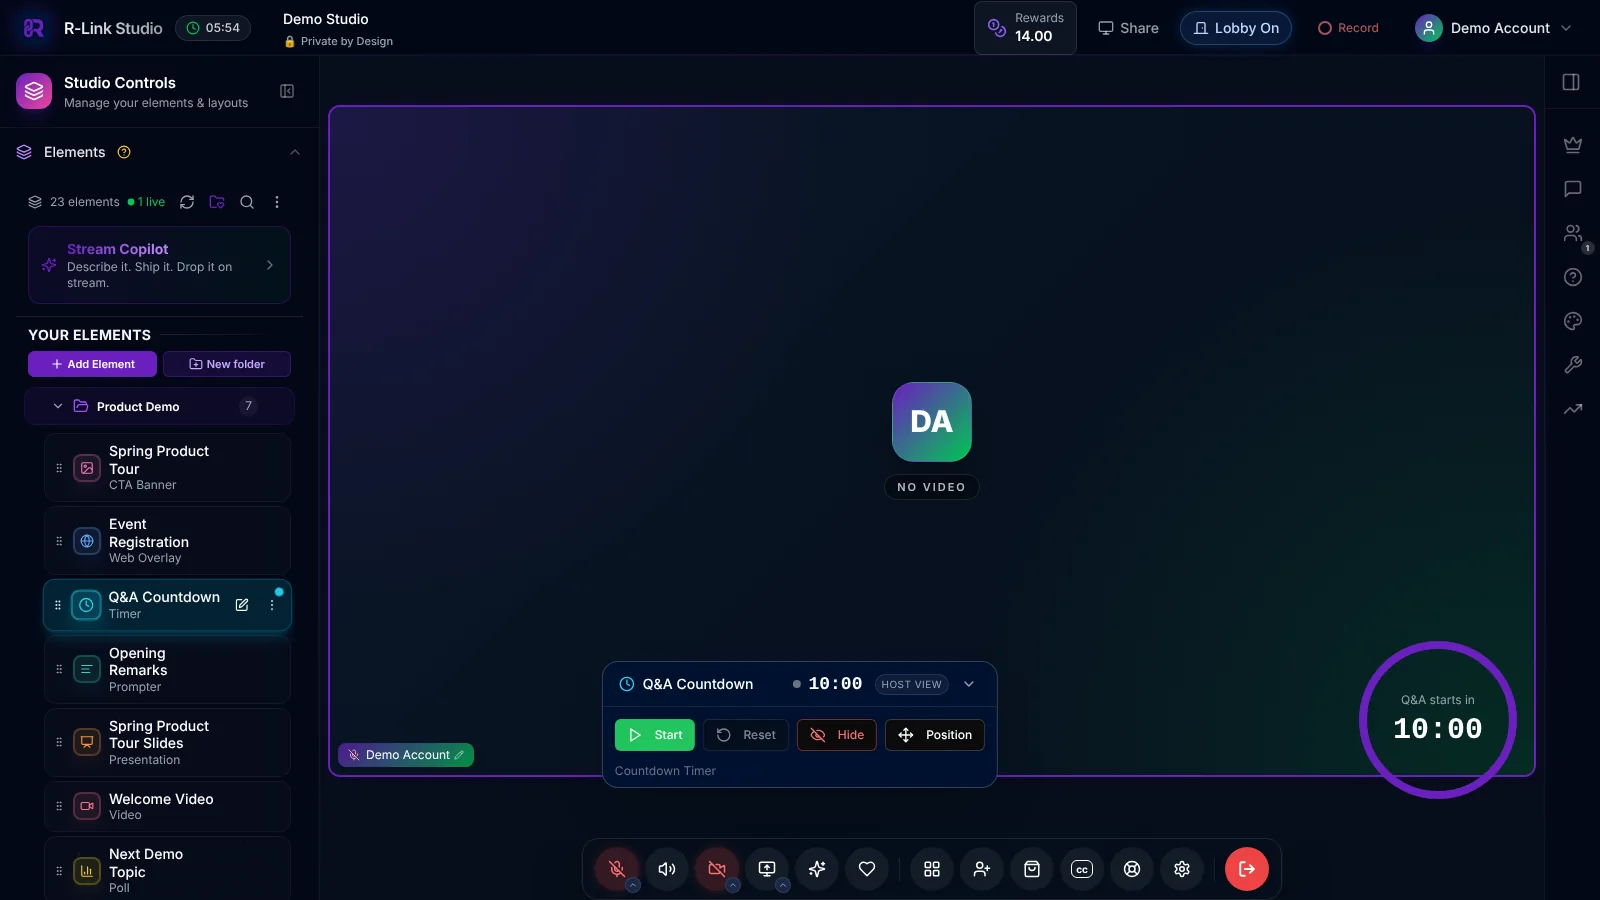
Task: Expand microphone options arrow
Action: (x=633, y=885)
